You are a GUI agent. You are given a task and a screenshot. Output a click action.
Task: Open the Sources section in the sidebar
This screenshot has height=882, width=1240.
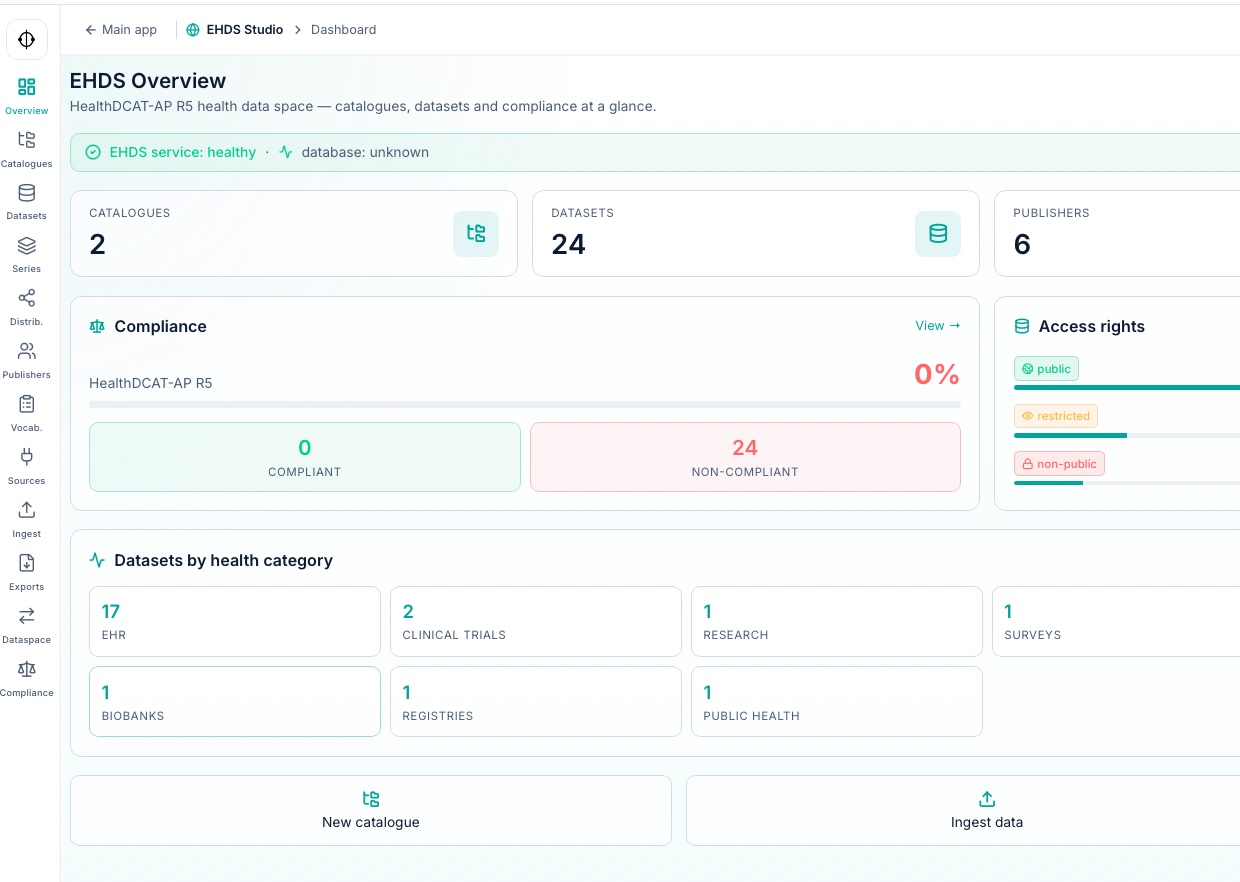point(26,463)
